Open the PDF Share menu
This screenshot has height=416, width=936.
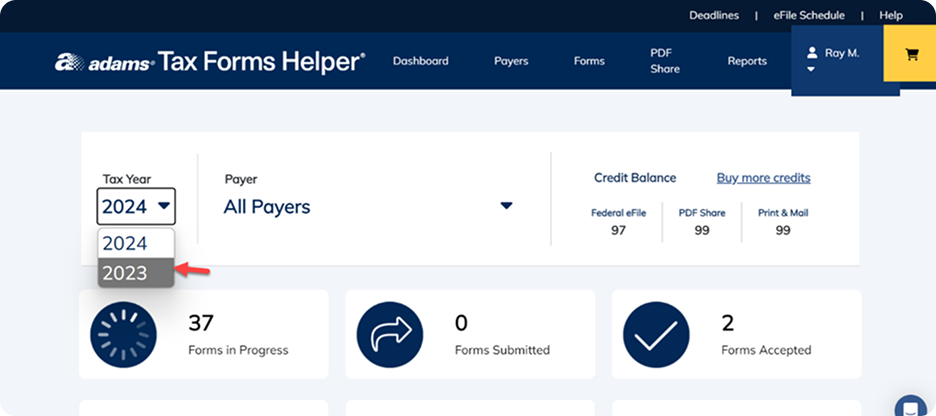(665, 61)
